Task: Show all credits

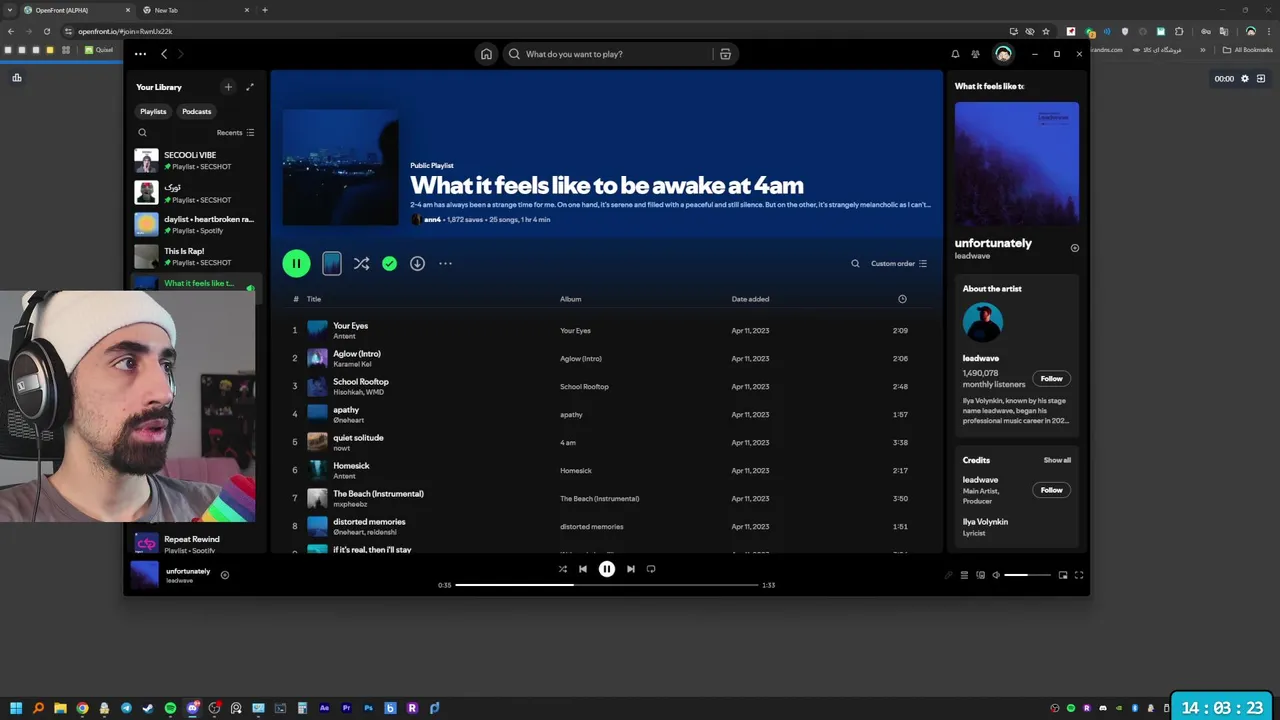Action: point(1057,460)
